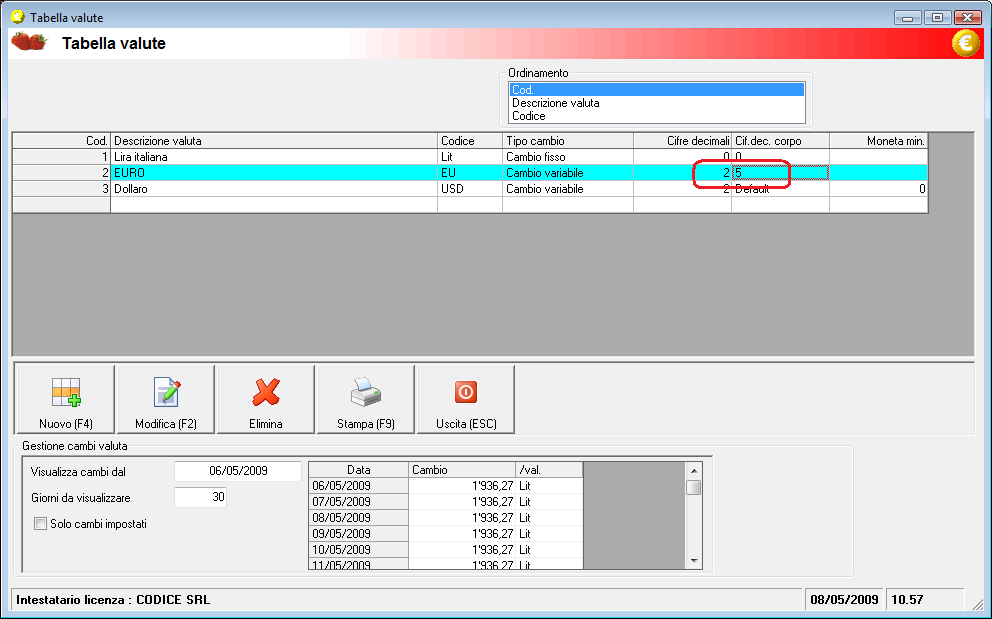
Task: Click the Modifica (F2) pencil document icon
Action: click(x=167, y=392)
